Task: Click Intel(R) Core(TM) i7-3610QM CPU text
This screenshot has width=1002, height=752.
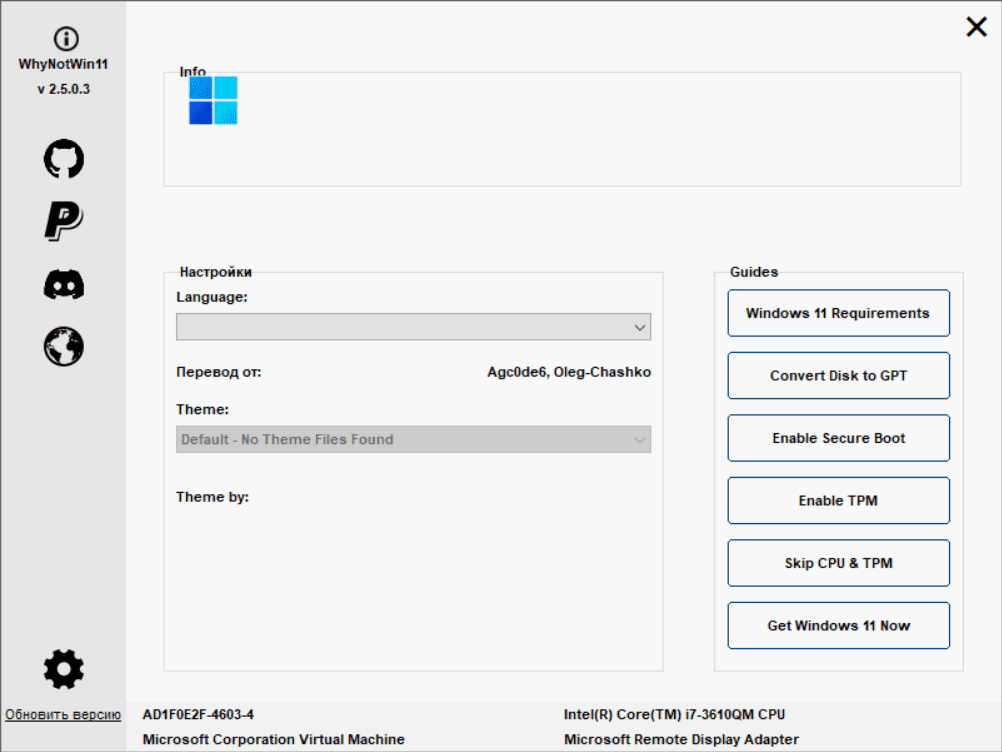Action: pos(674,714)
